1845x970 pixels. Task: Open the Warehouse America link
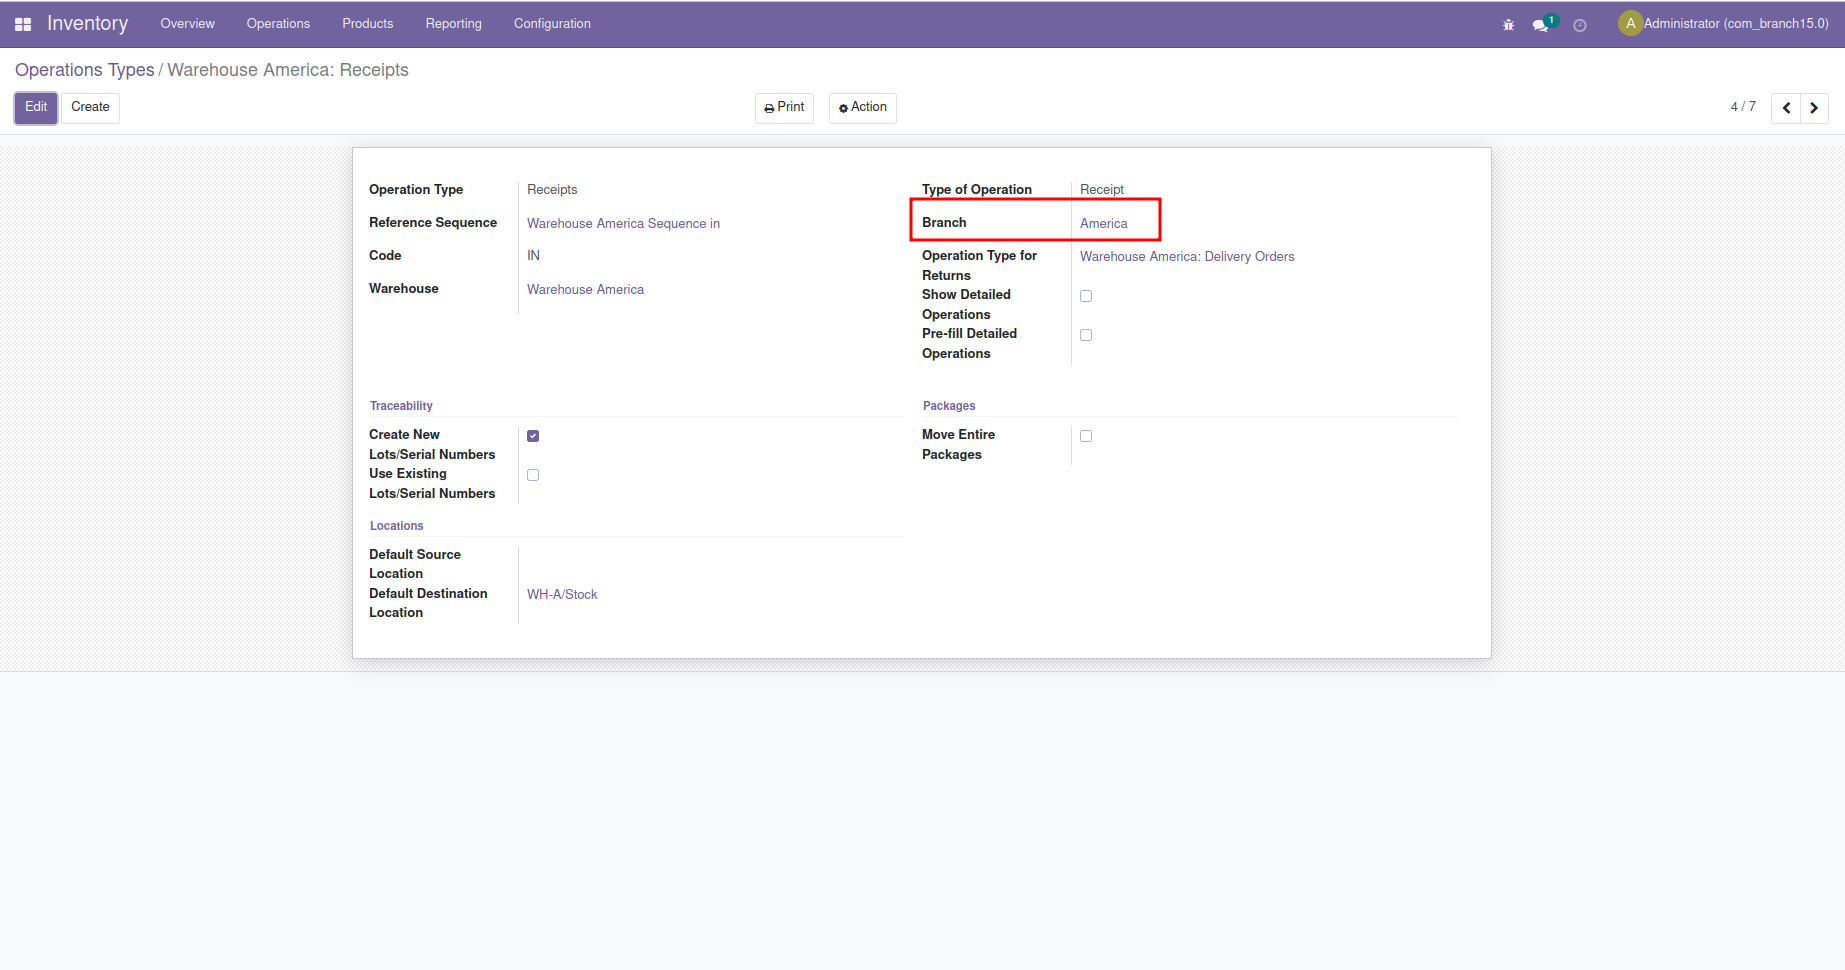(x=585, y=290)
